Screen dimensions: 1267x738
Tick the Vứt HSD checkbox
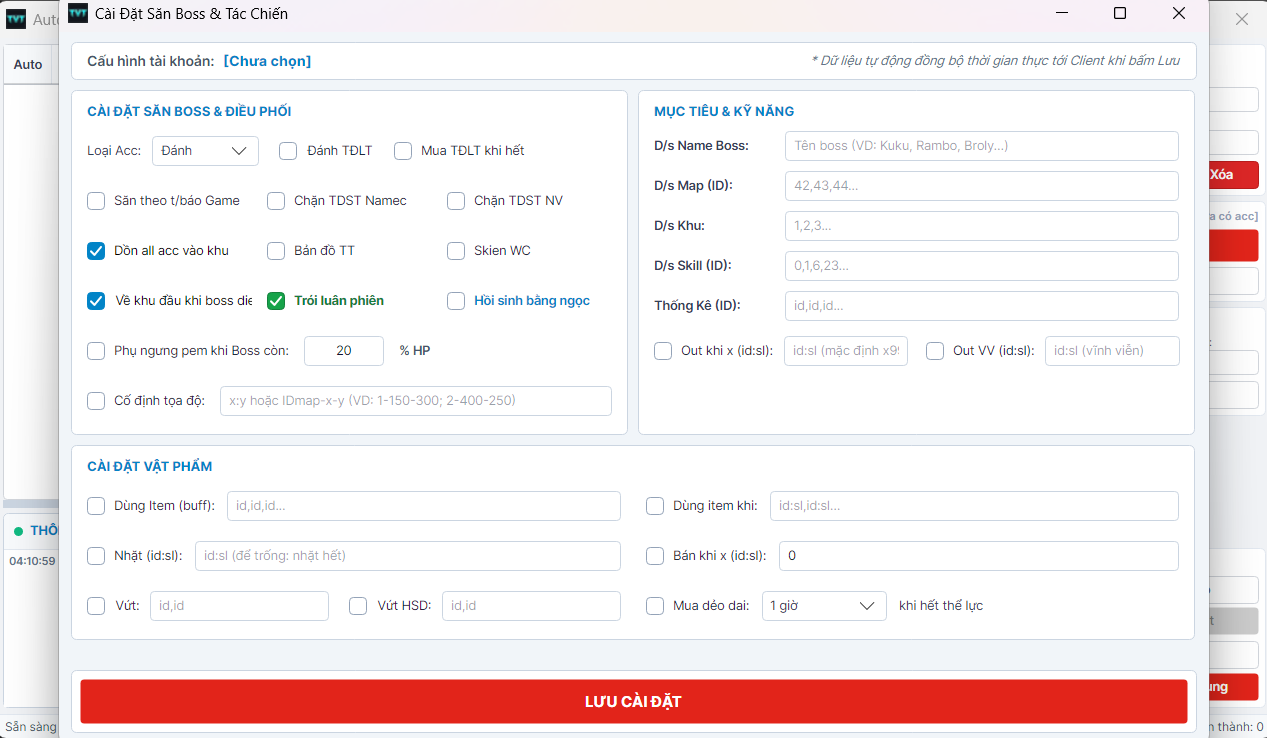tap(358, 606)
